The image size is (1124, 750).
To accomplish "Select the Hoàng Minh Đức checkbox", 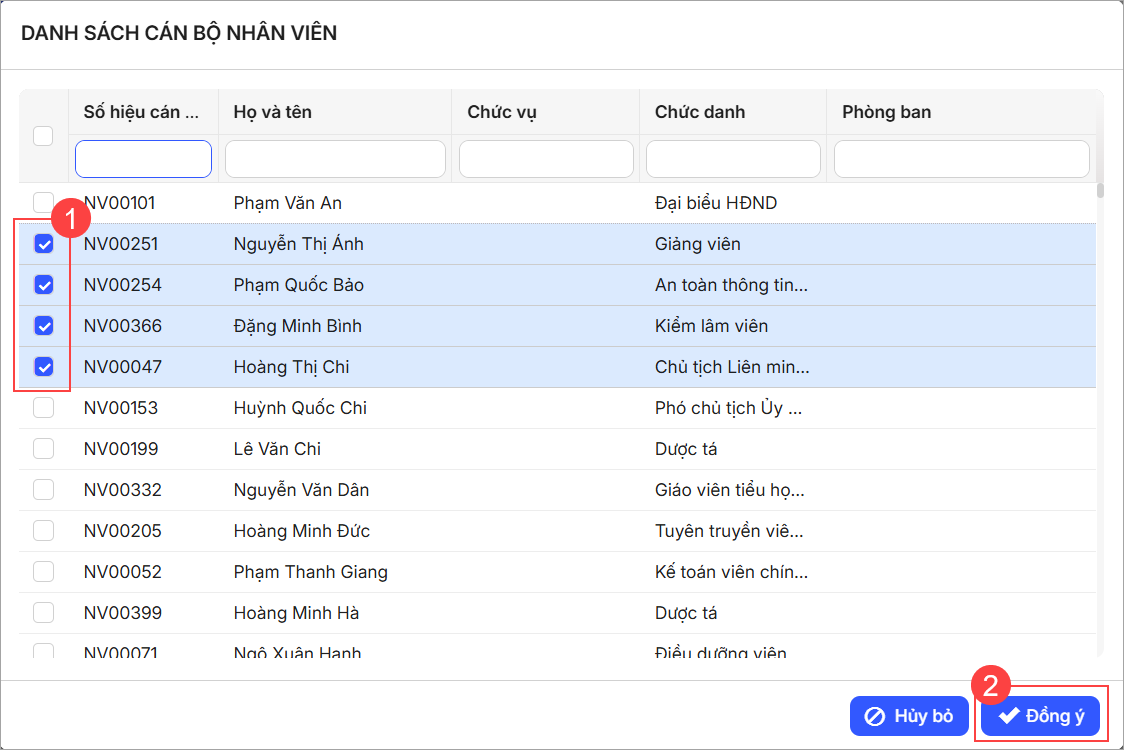I will point(43,531).
